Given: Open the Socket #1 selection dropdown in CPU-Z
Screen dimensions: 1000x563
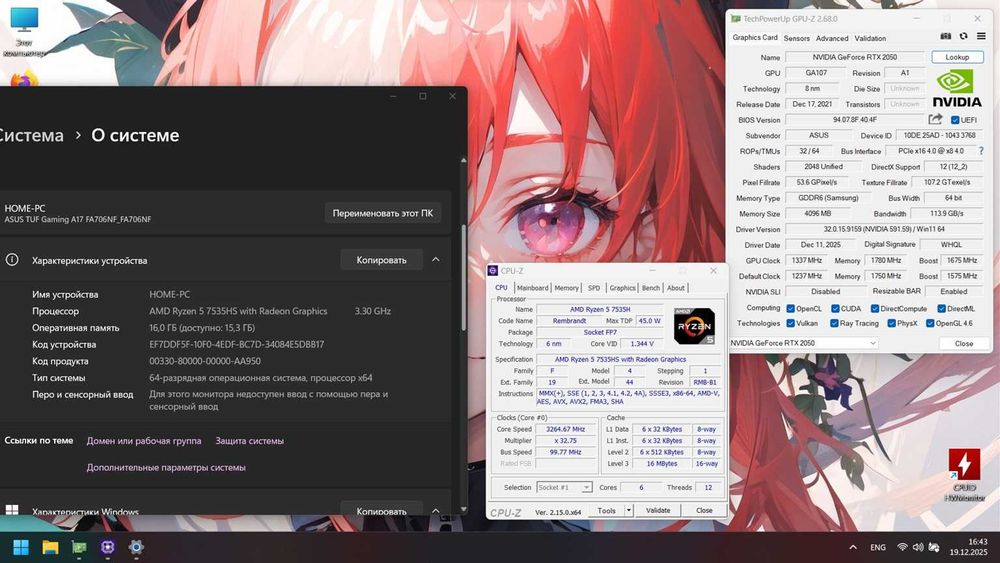Looking at the screenshot, I should (x=564, y=487).
